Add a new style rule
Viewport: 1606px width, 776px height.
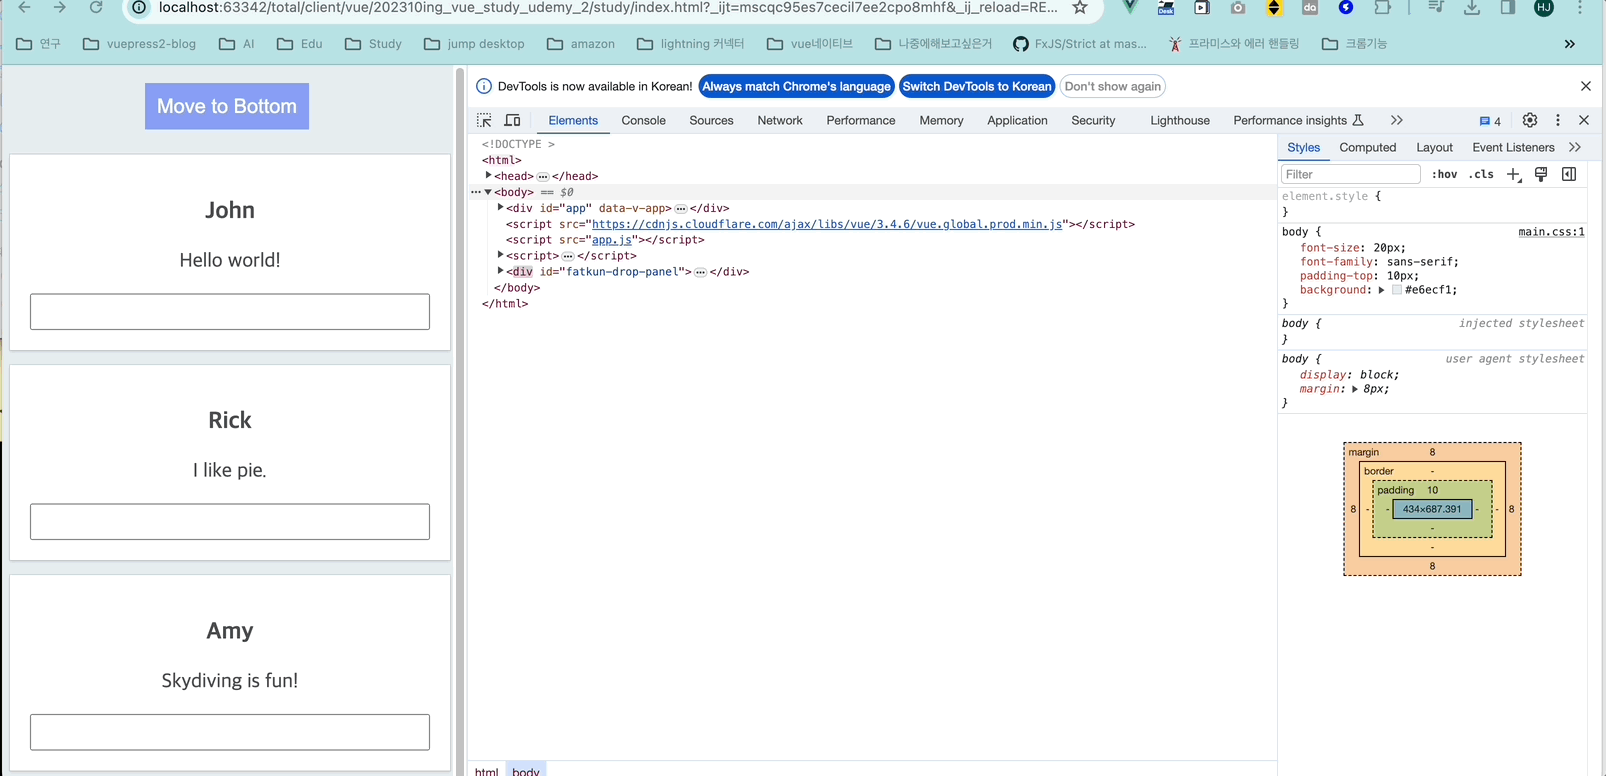coord(1514,175)
